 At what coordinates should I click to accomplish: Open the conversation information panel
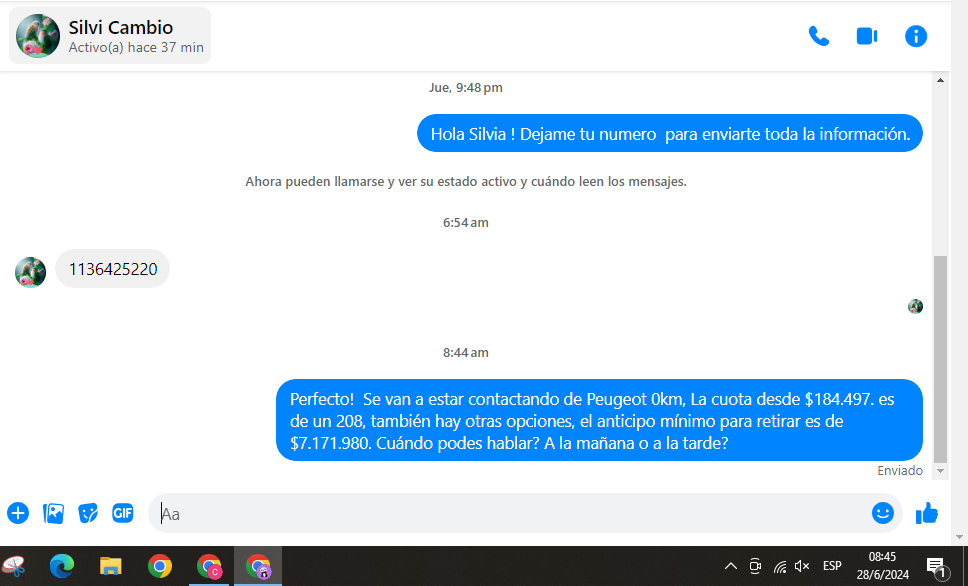coord(915,36)
